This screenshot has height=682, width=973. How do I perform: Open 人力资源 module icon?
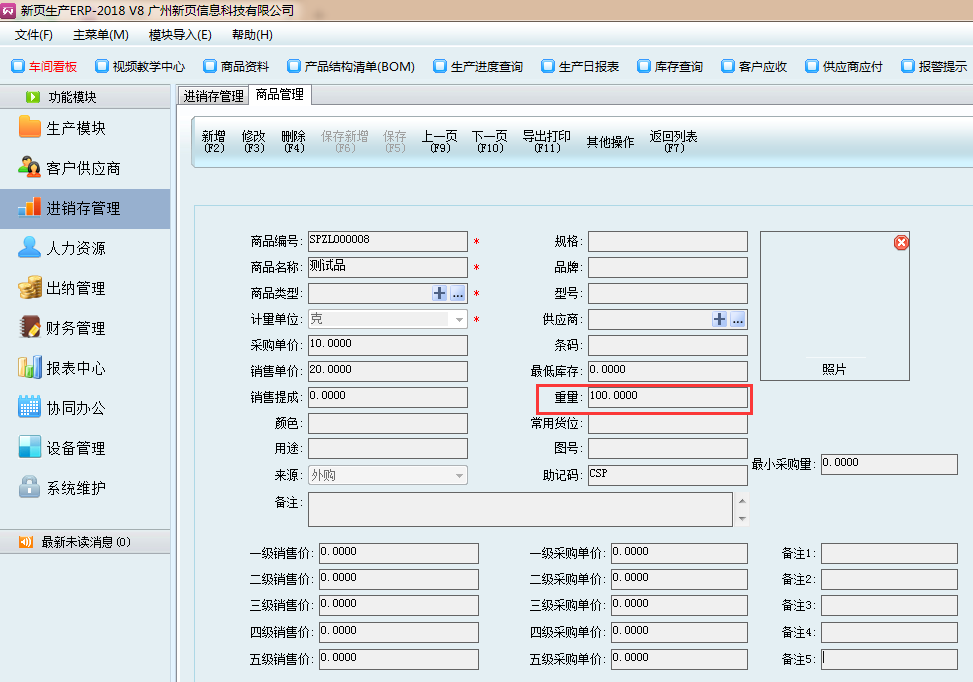click(29, 248)
